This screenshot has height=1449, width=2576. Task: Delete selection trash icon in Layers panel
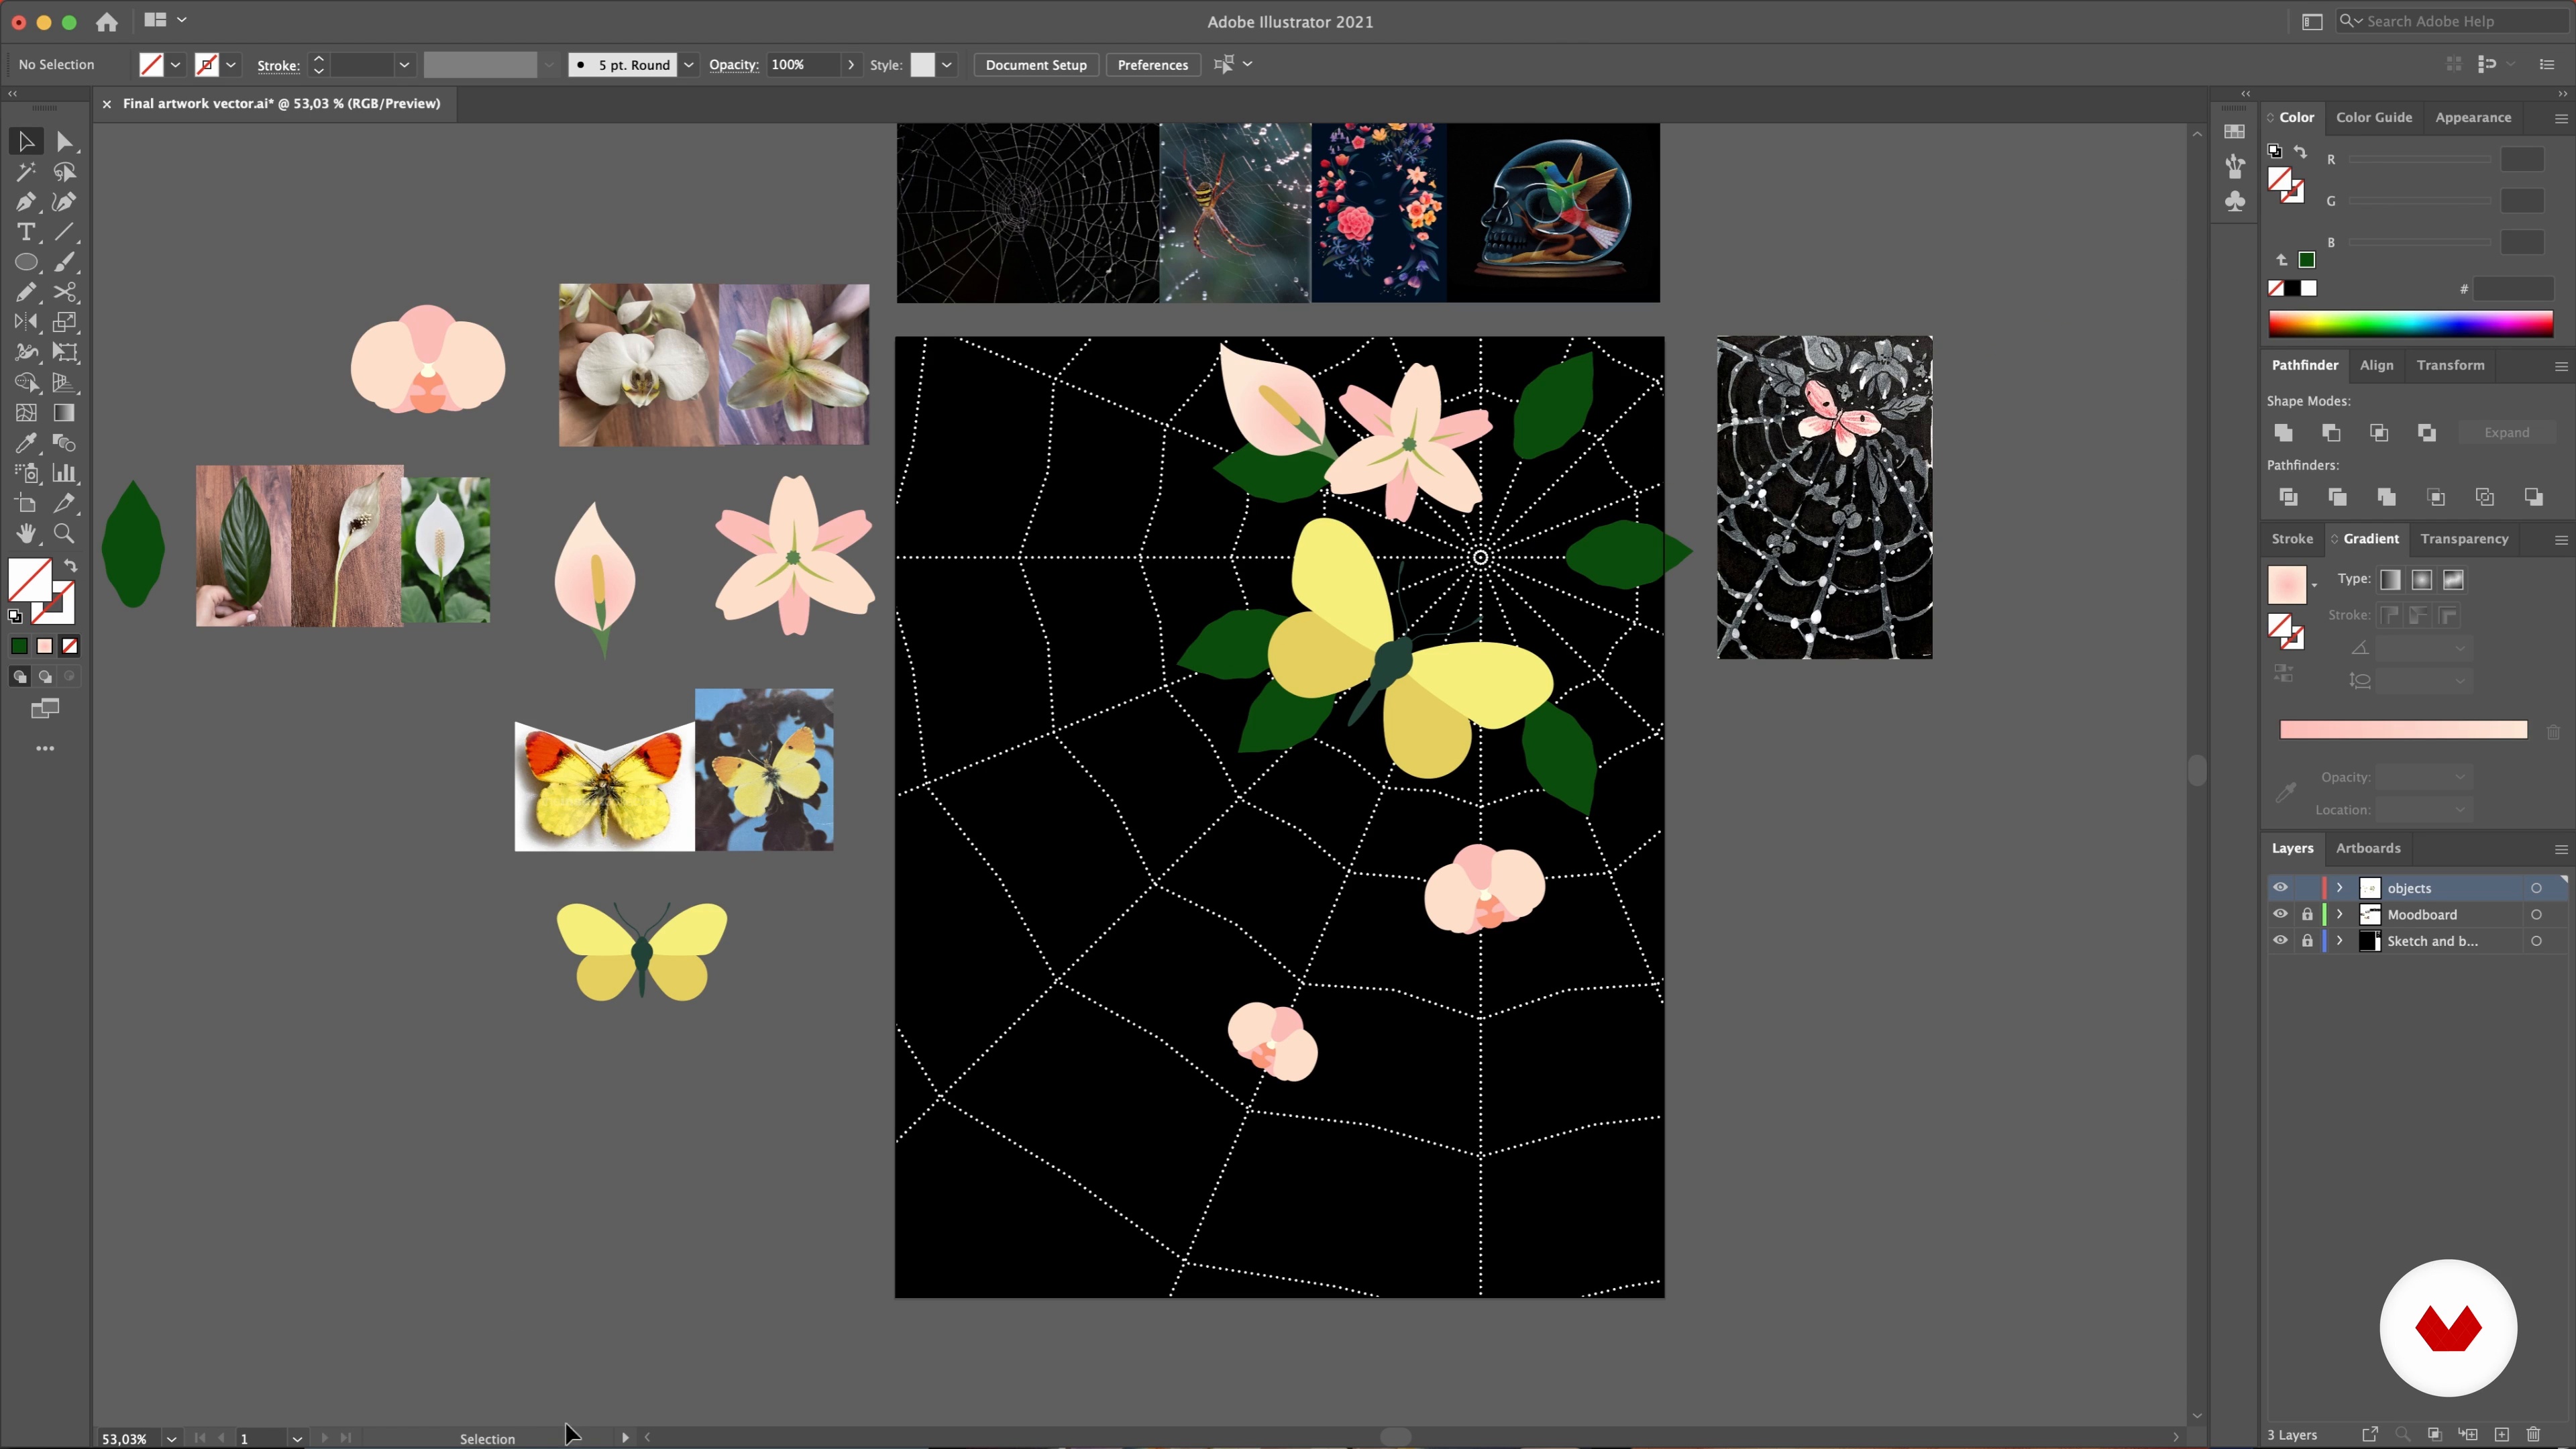pyautogui.click(x=2533, y=1434)
